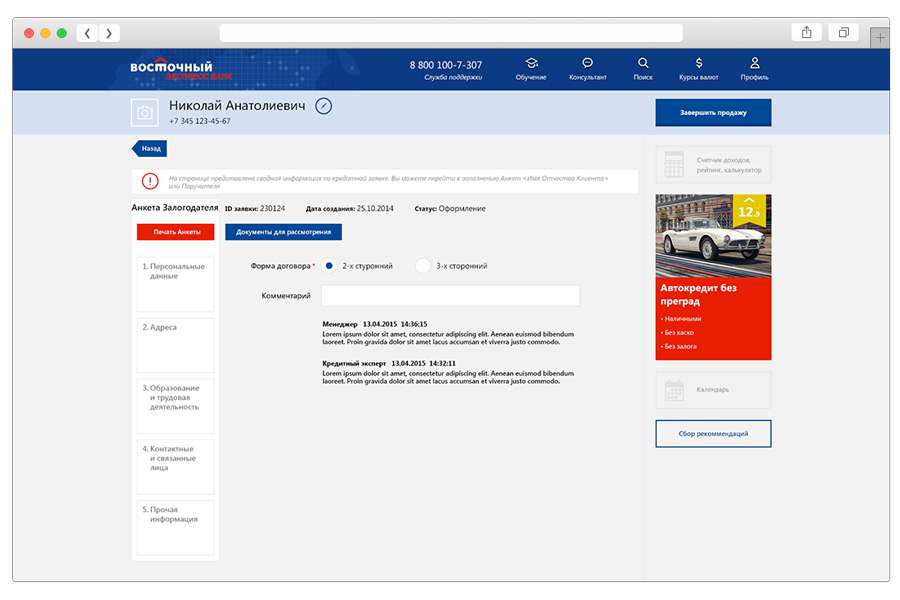Click into the Комментарий text field
The height and width of the screenshot is (600, 900).
tap(450, 296)
